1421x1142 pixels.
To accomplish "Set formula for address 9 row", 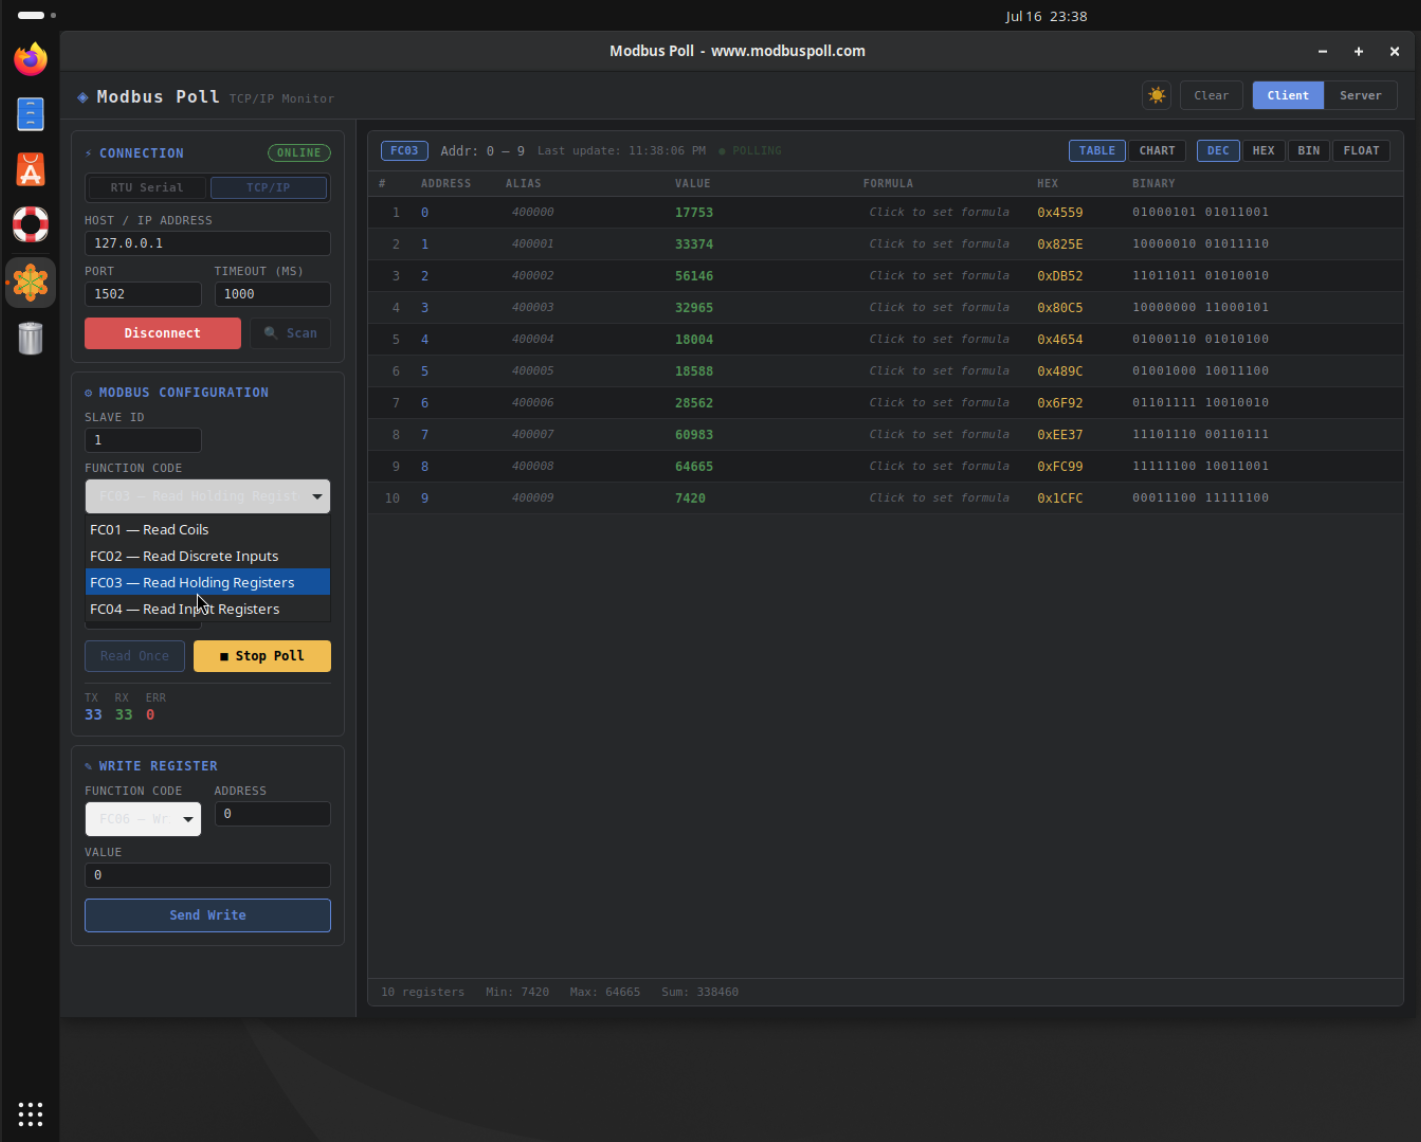I will 939,498.
